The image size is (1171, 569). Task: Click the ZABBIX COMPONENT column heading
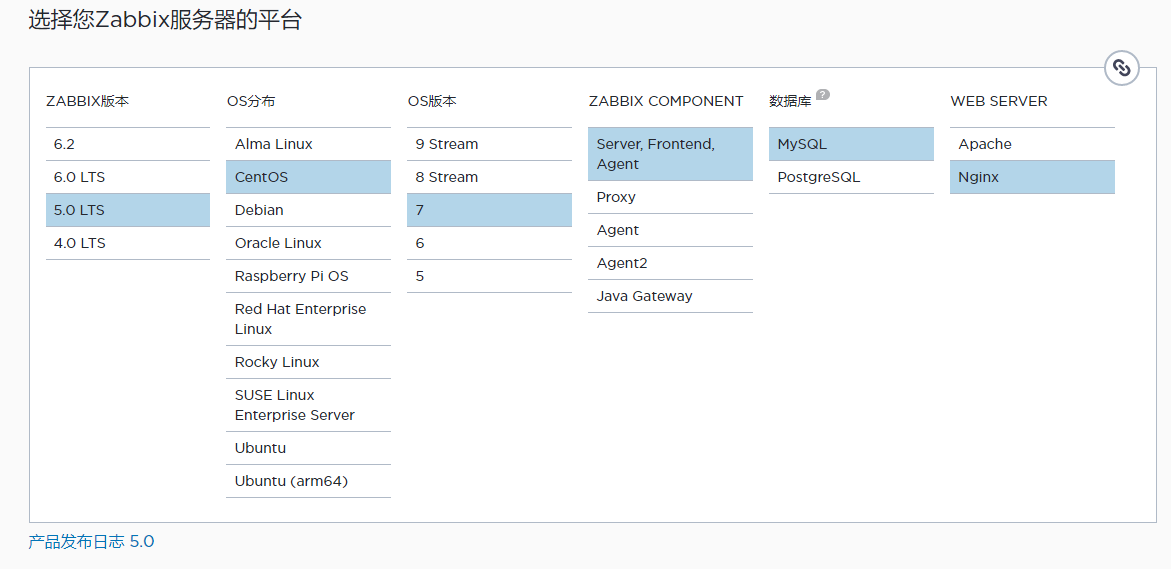[x=665, y=102]
